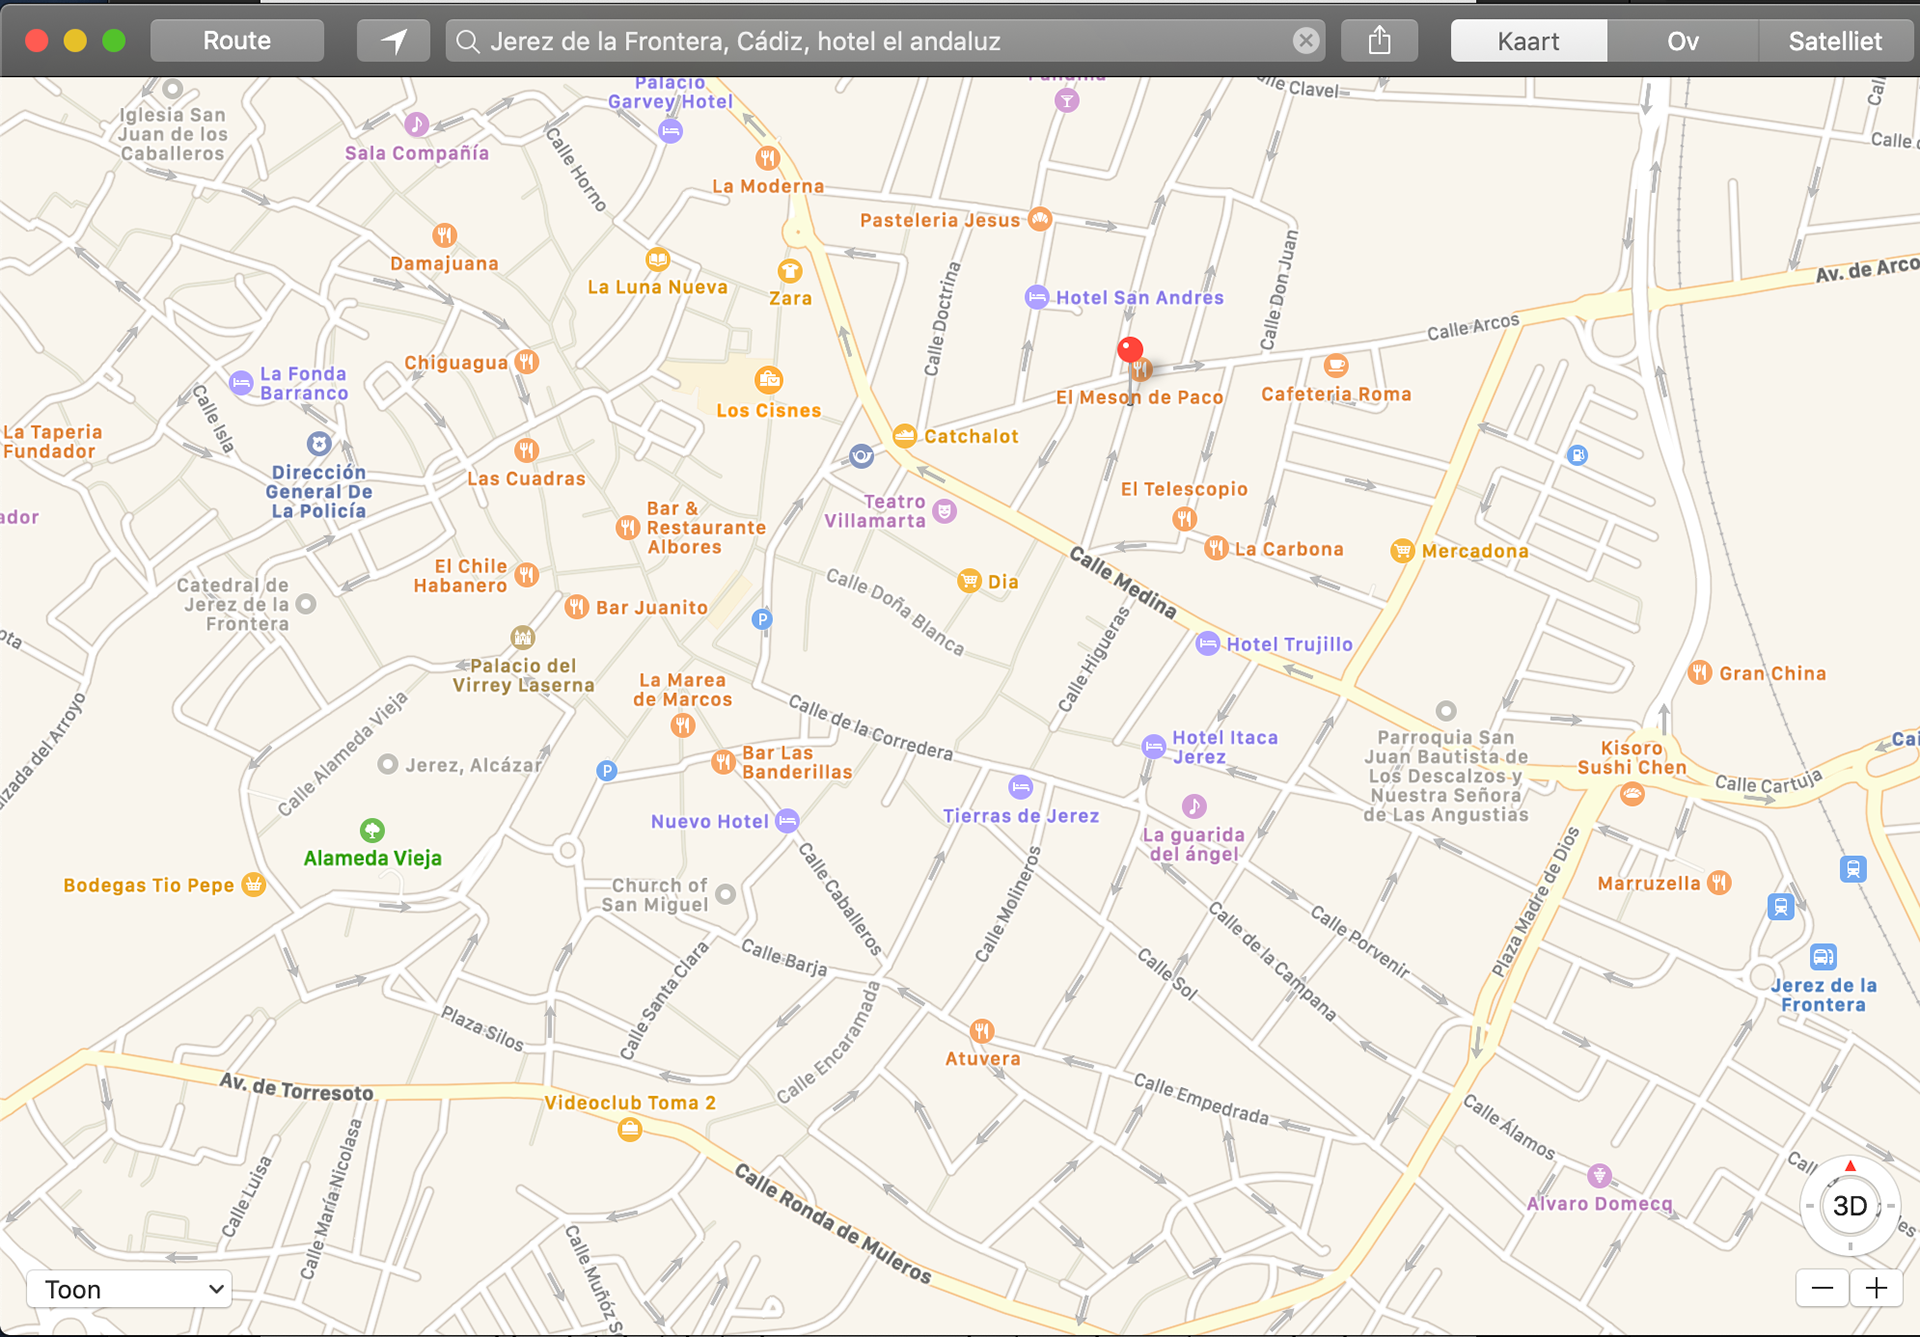Select the Gran China restaurant icon
1920x1337 pixels.
click(1700, 673)
